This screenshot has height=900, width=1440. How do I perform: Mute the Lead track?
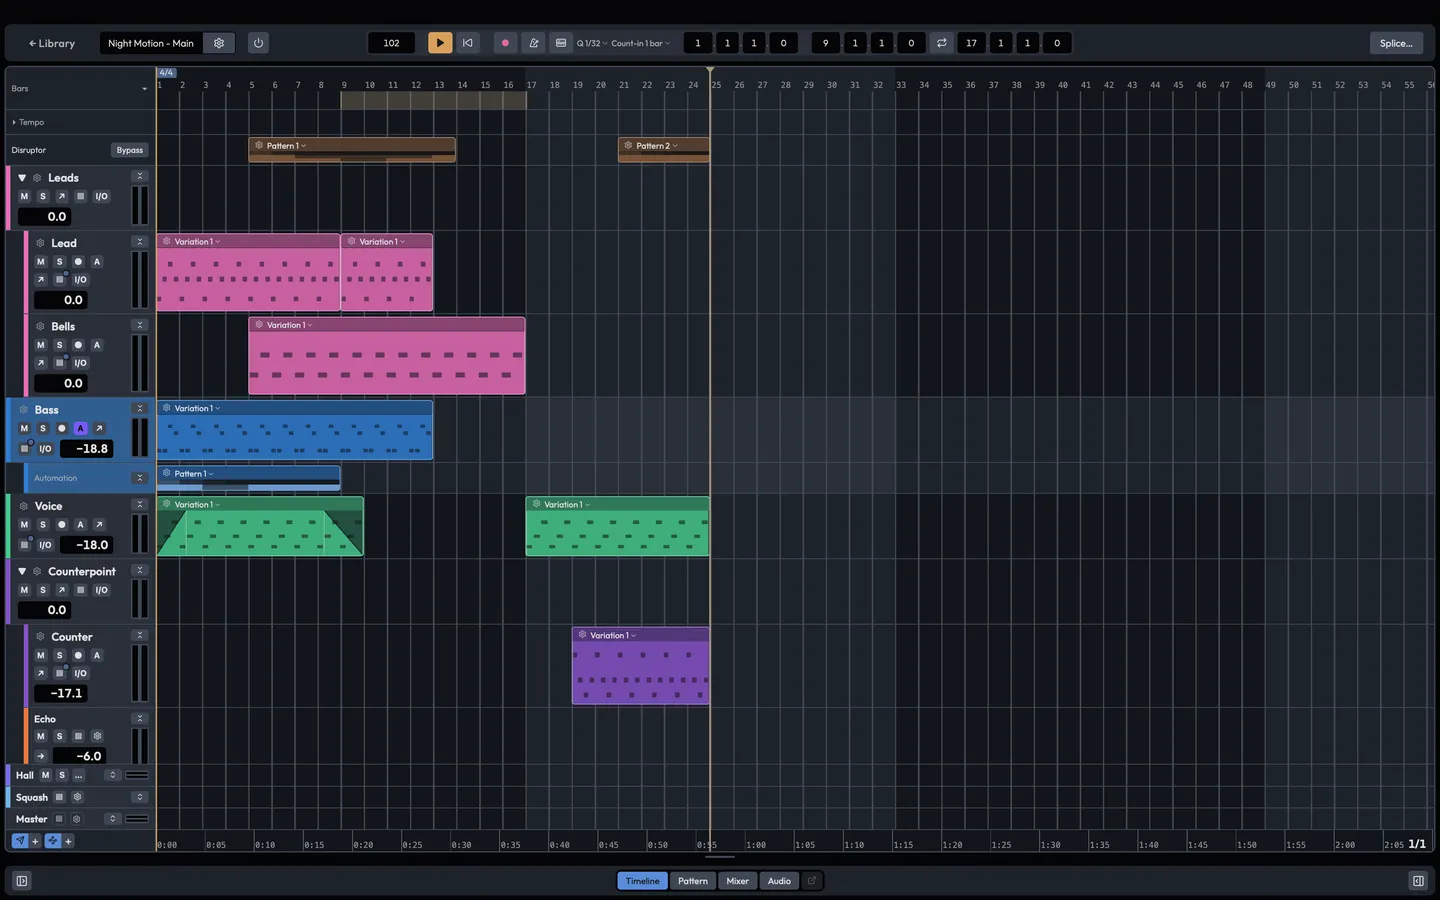[x=41, y=262]
